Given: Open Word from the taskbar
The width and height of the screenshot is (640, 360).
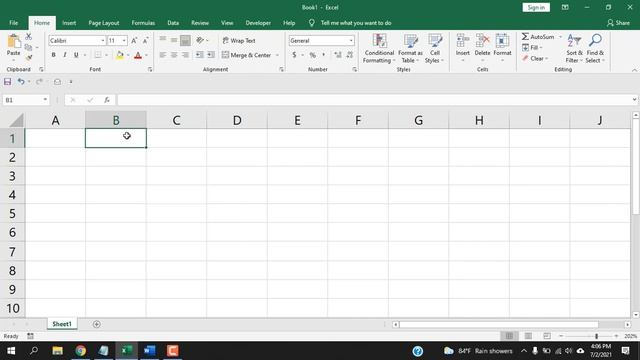Looking at the screenshot, I should (150, 351).
